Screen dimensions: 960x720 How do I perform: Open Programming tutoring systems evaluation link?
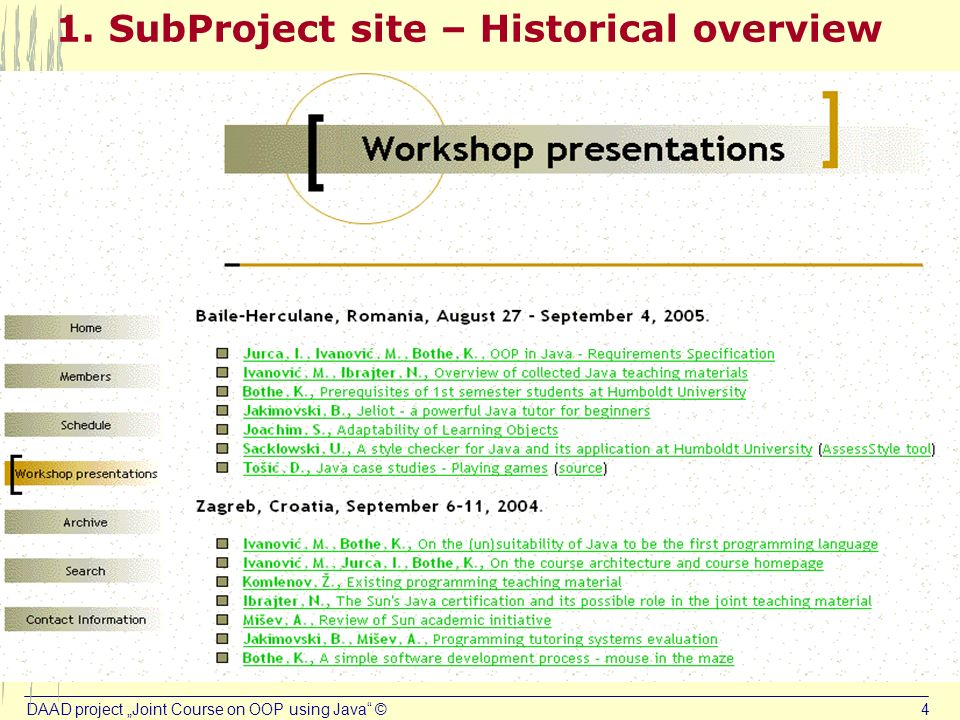480,639
